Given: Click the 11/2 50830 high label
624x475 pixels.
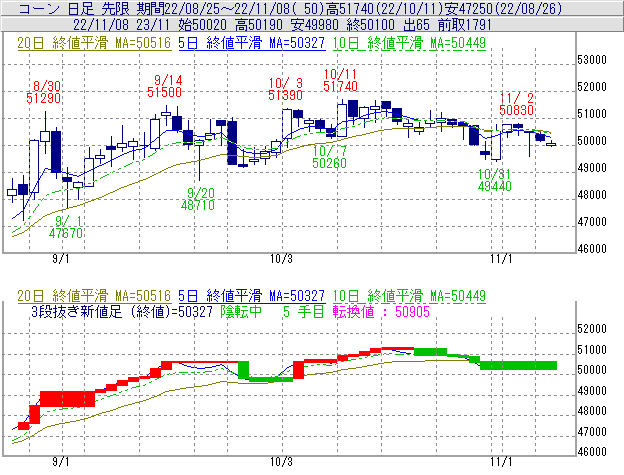Looking at the screenshot, I should [x=517, y=104].
